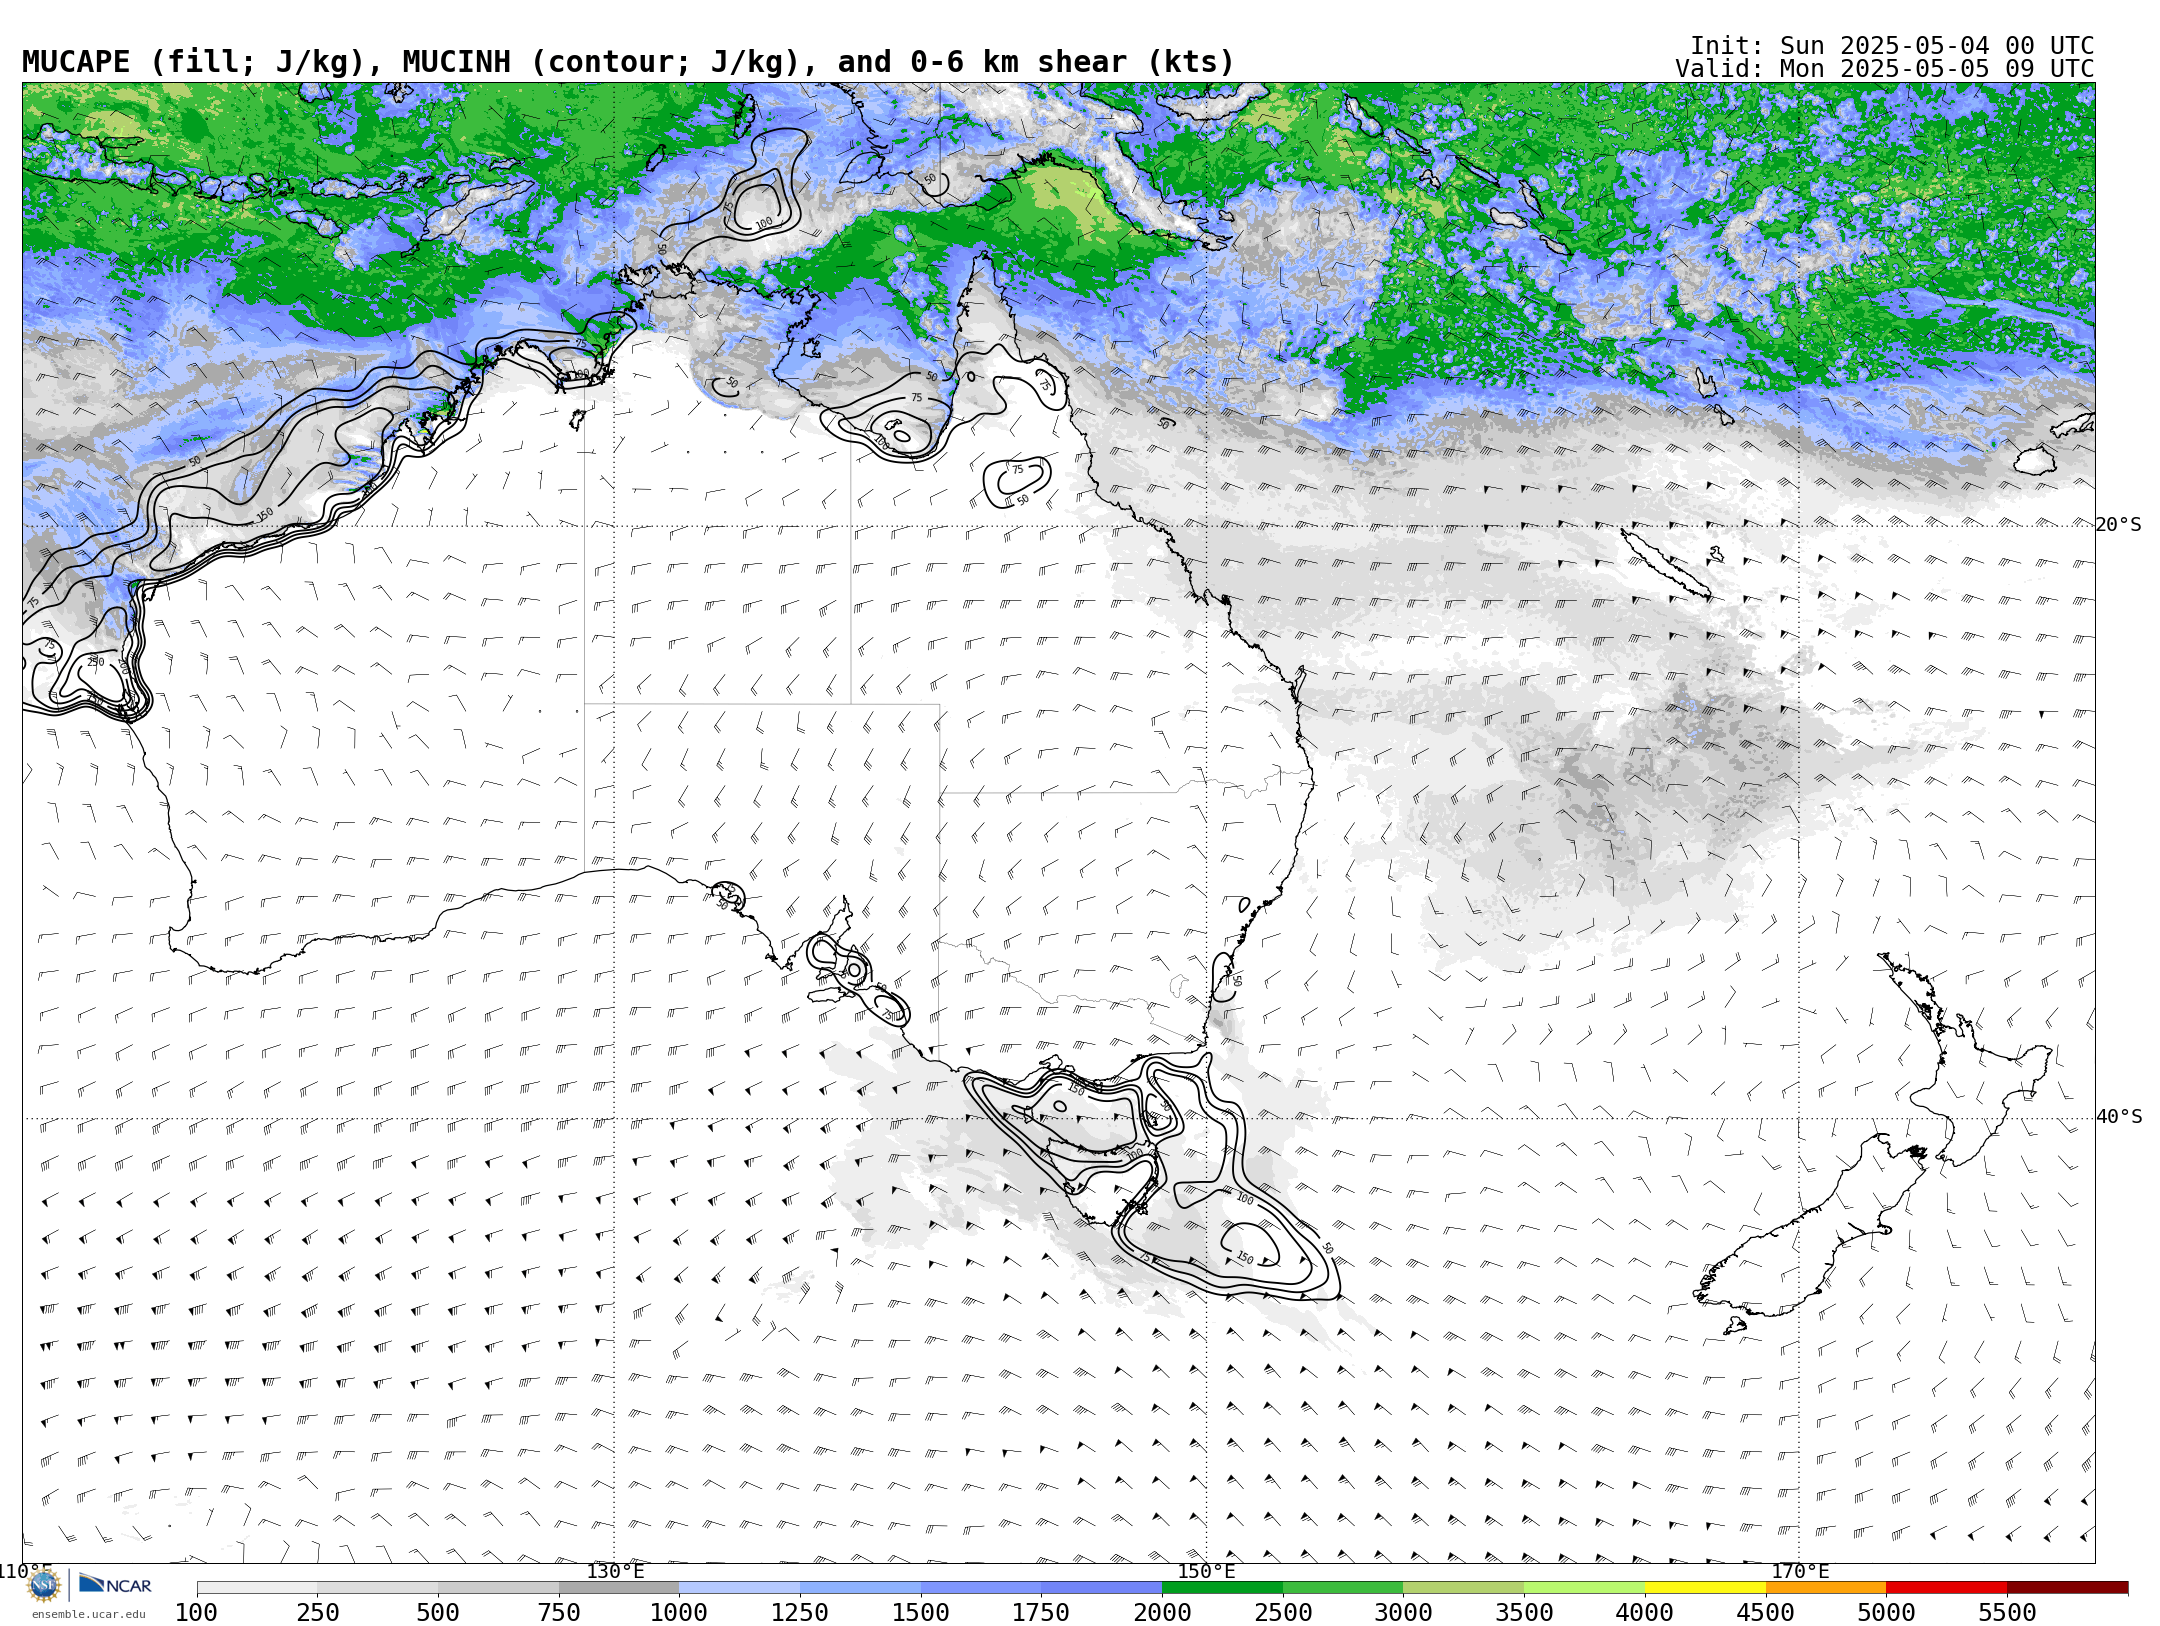
Task: Select the Valid Mon 2025-05-05 09 UTC text
Action: click(1885, 69)
